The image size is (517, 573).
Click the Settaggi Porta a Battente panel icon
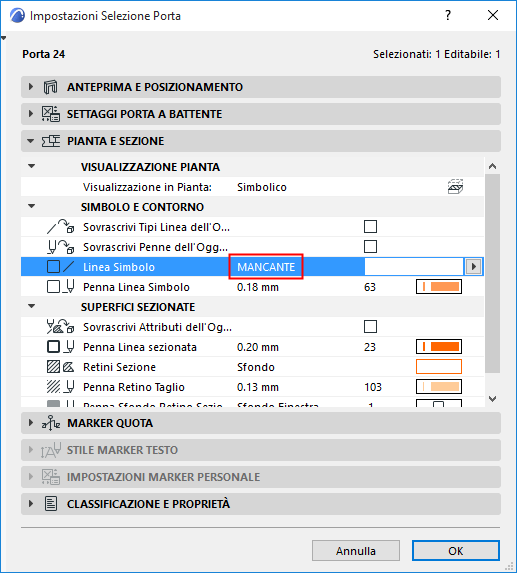tap(50, 114)
